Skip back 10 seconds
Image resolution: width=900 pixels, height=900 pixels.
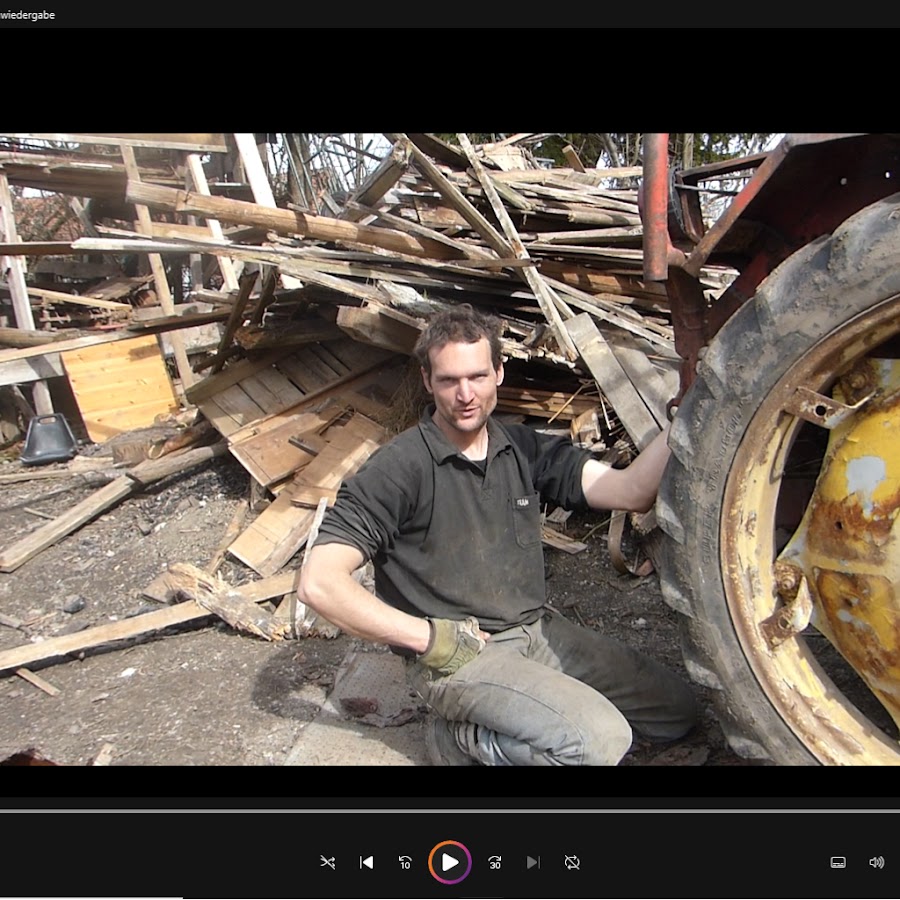click(x=405, y=862)
